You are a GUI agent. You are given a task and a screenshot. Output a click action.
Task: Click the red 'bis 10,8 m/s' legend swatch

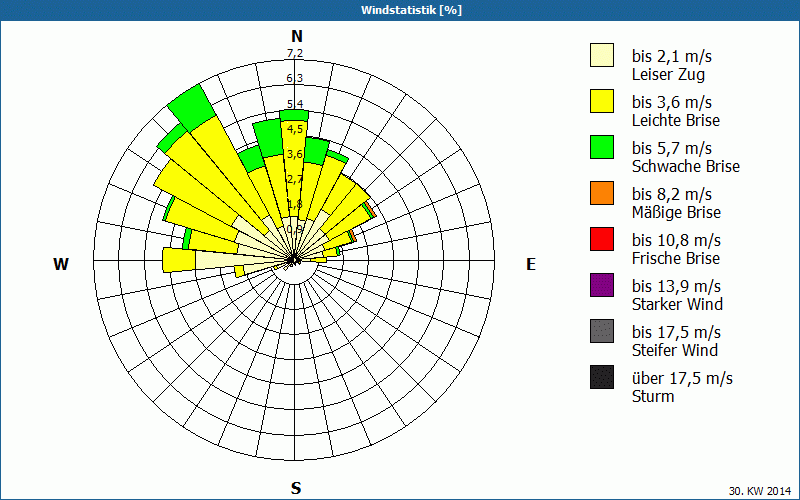tap(602, 239)
